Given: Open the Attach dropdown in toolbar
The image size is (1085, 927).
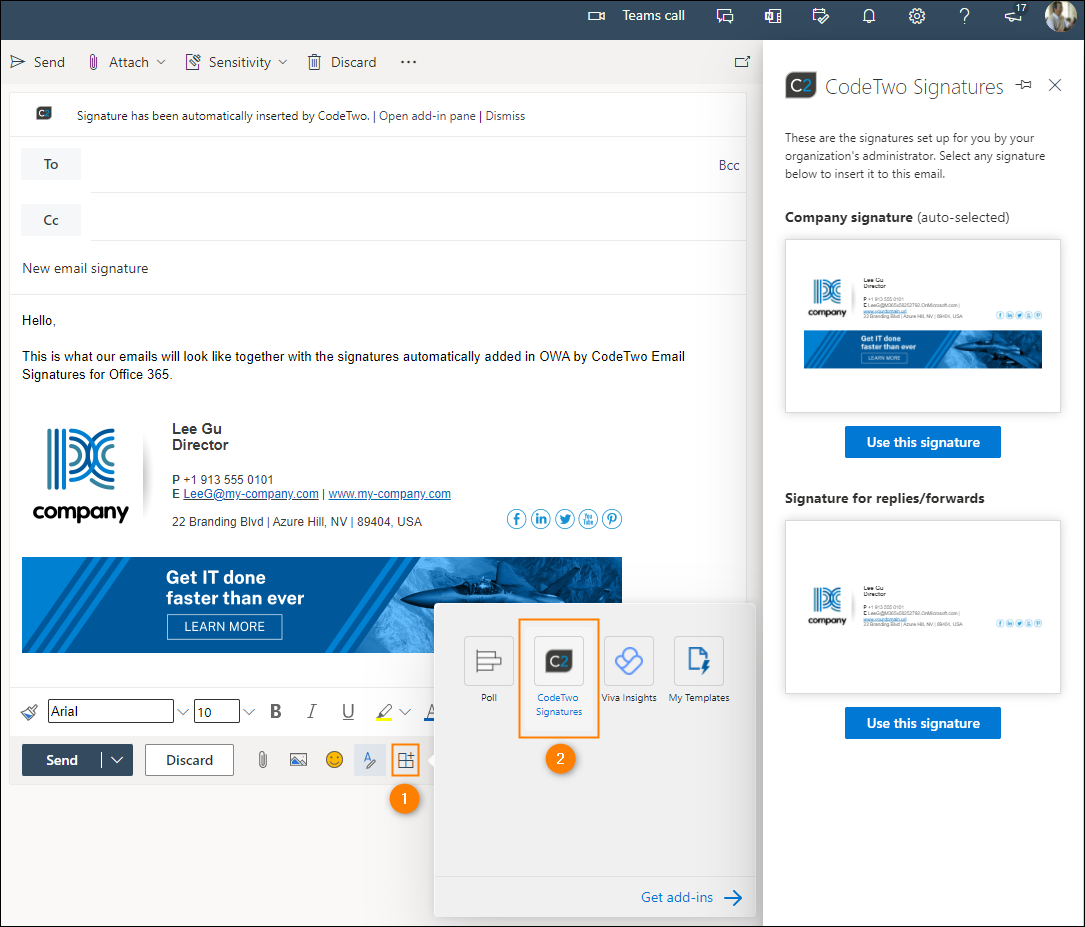Looking at the screenshot, I should click(127, 62).
